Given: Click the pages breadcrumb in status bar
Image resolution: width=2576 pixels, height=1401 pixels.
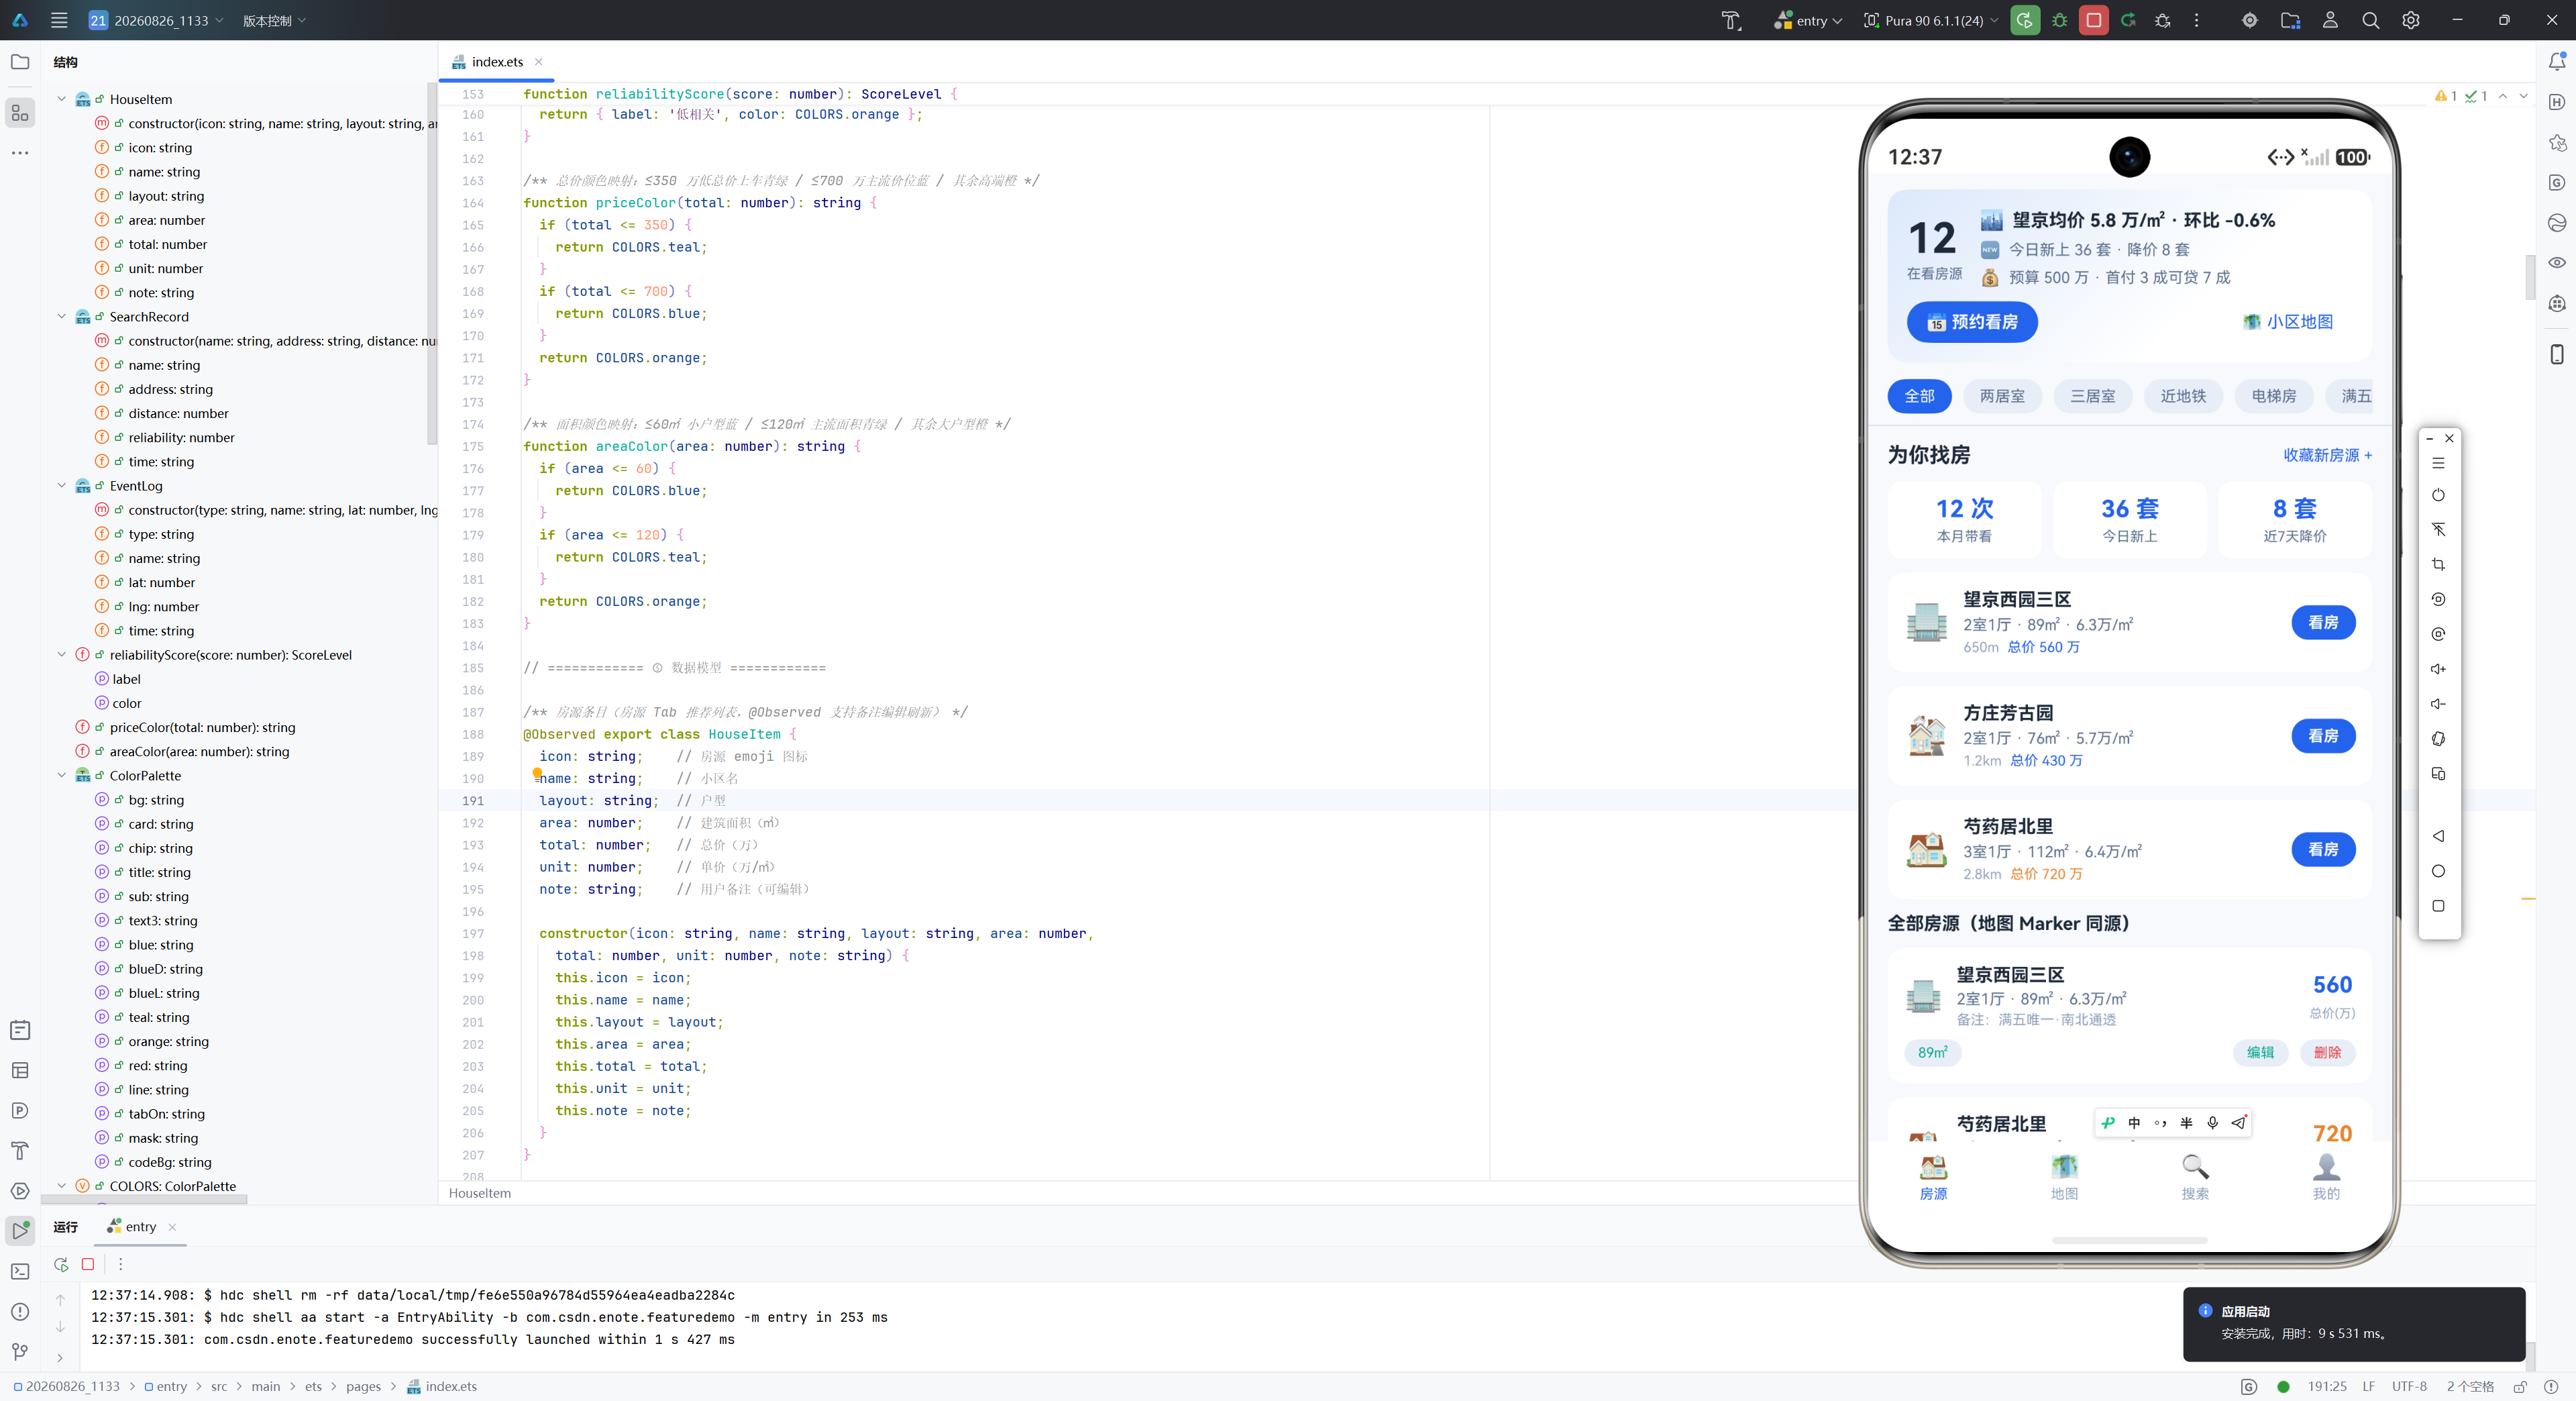Looking at the screenshot, I should (363, 1386).
